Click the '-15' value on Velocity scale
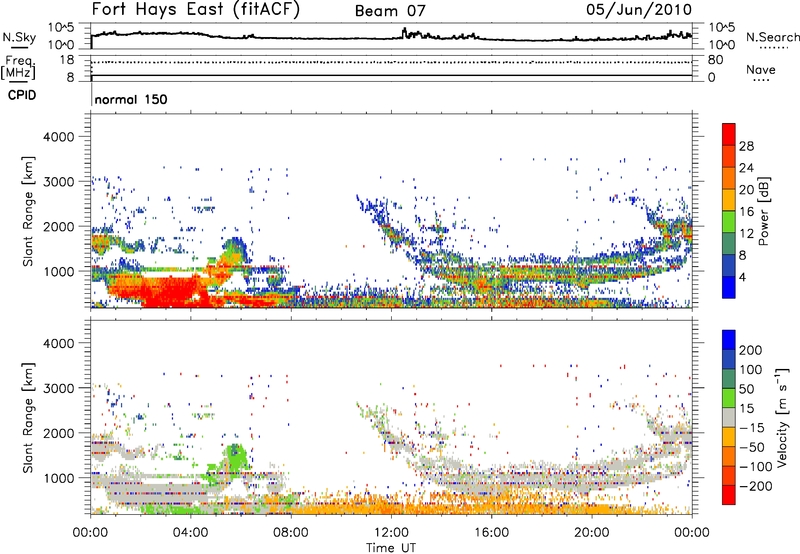800x554 pixels. tap(751, 427)
